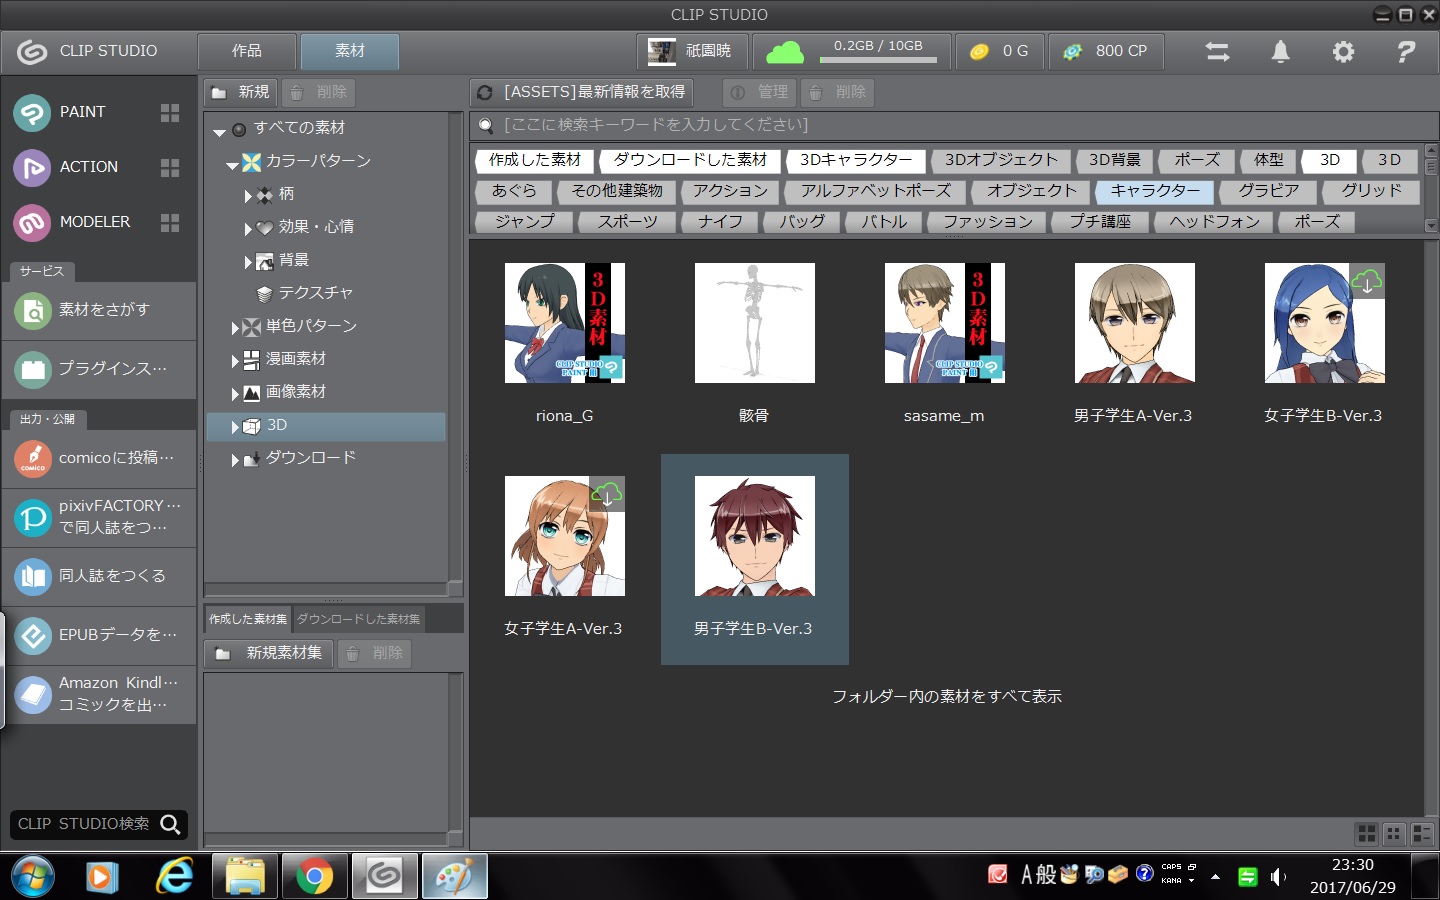This screenshot has height=900, width=1440.
Task: Click the 祇園暁 user account button
Action: [692, 51]
